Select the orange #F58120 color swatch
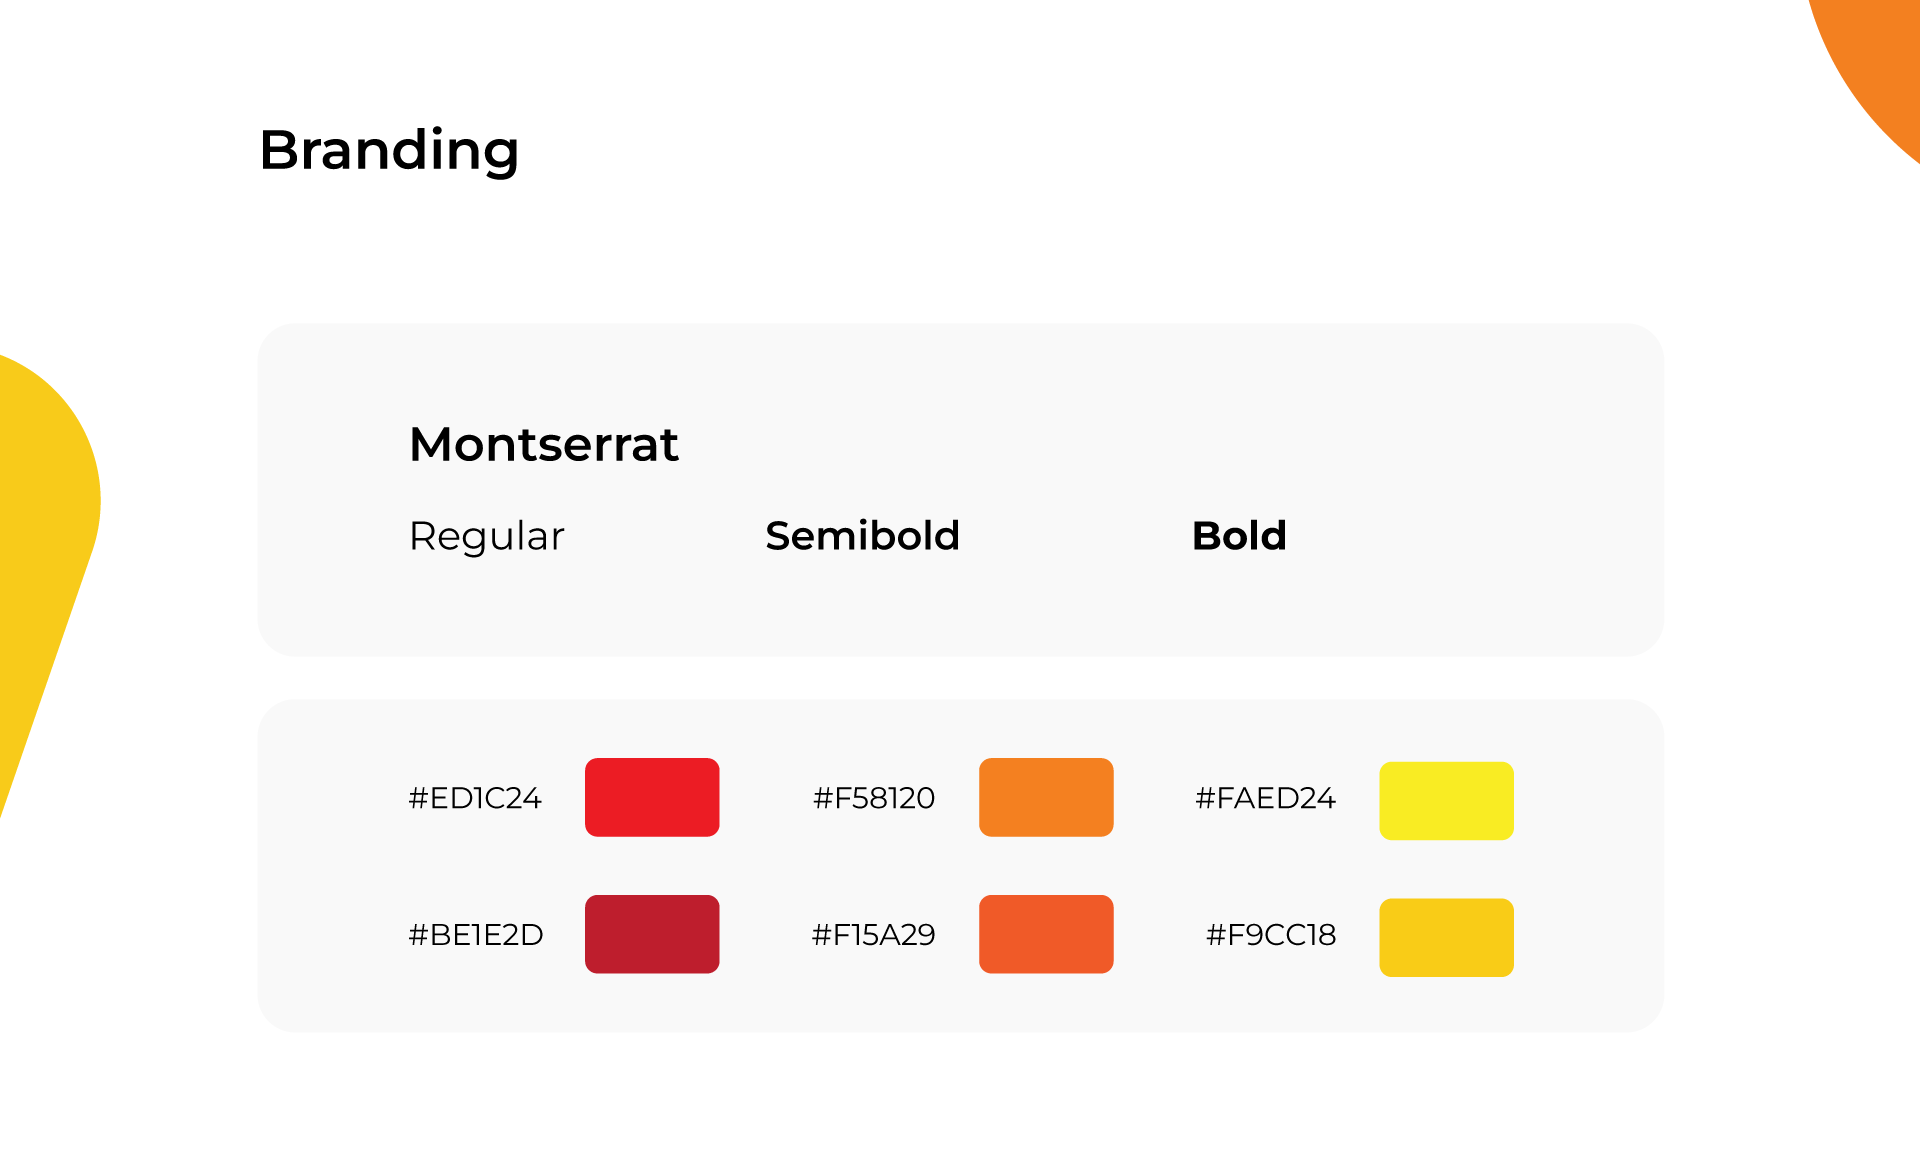Image resolution: width=1920 pixels, height=1168 pixels. click(x=1046, y=797)
